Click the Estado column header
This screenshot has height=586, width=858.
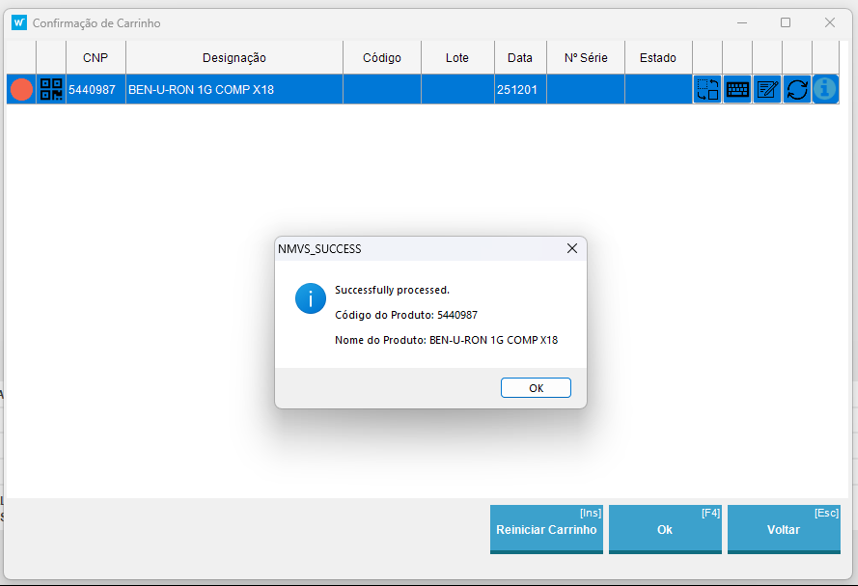(x=658, y=57)
